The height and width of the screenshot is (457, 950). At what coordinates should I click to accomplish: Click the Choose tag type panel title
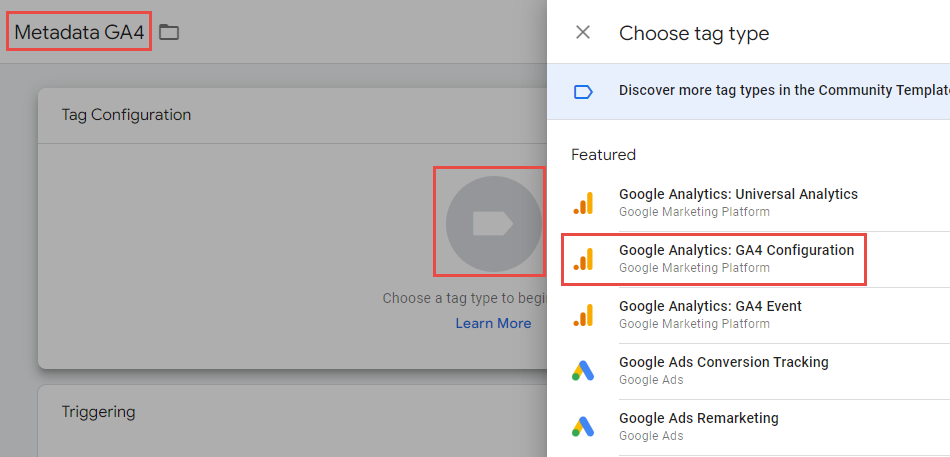(694, 33)
